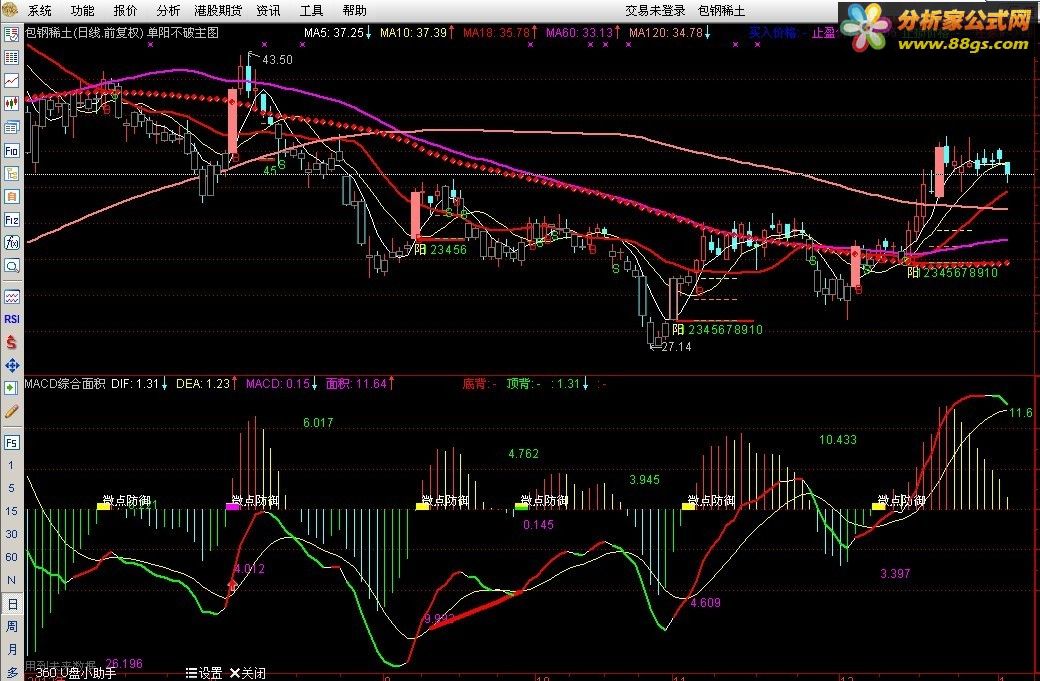Viewport: 1040px width, 681px height.
Task: Click 包钢稀土 stock name in title bar
Action: click(722, 11)
